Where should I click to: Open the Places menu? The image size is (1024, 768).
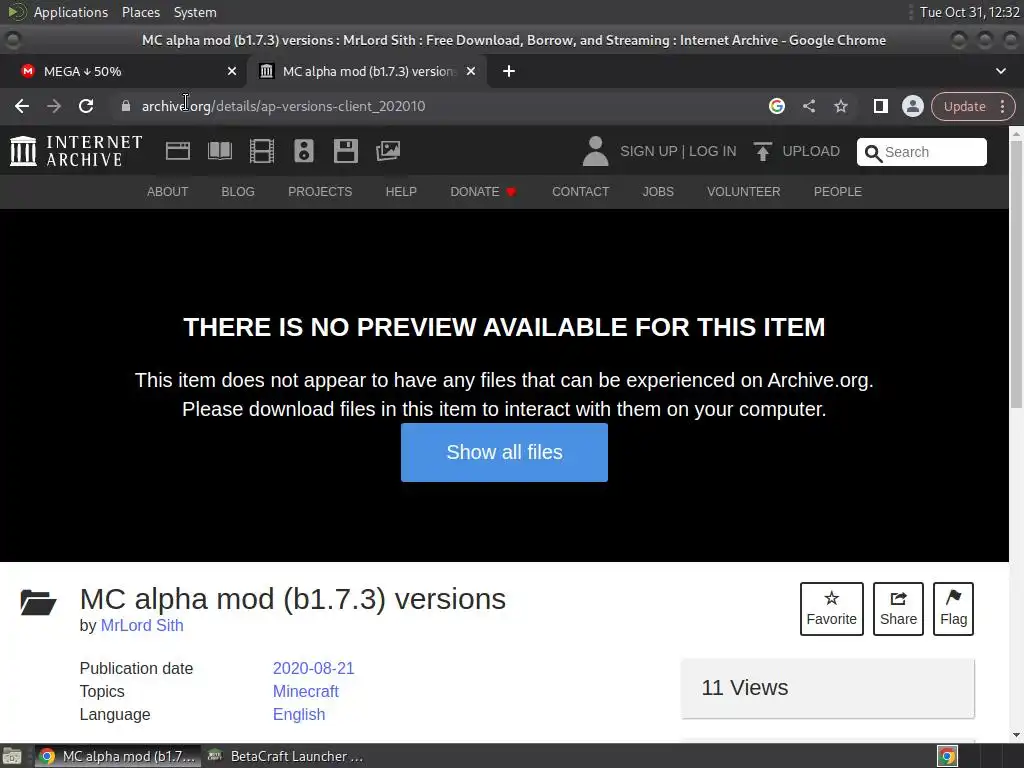click(x=140, y=12)
